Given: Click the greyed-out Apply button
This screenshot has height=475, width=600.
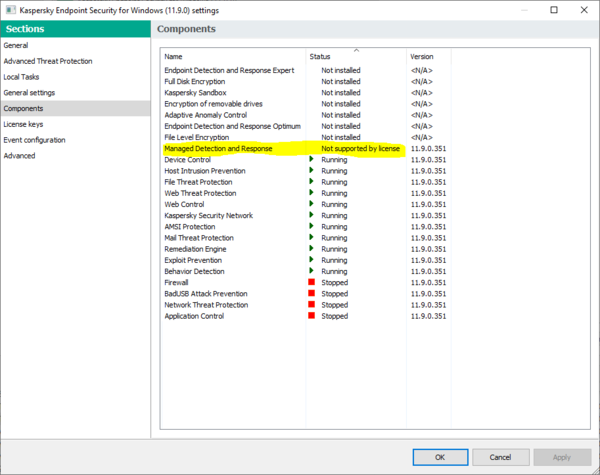Looking at the screenshot, I should 562,457.
